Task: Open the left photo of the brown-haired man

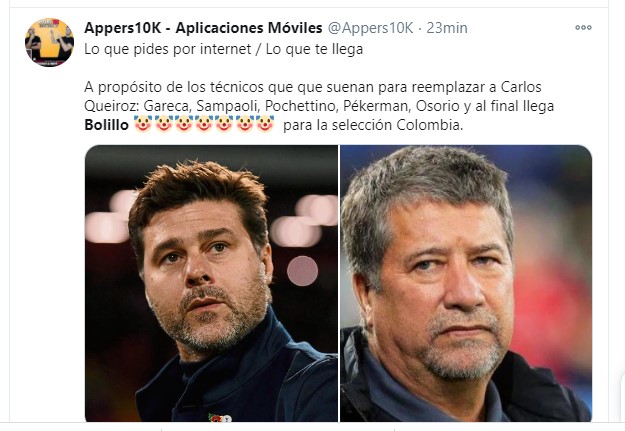Action: [x=211, y=283]
